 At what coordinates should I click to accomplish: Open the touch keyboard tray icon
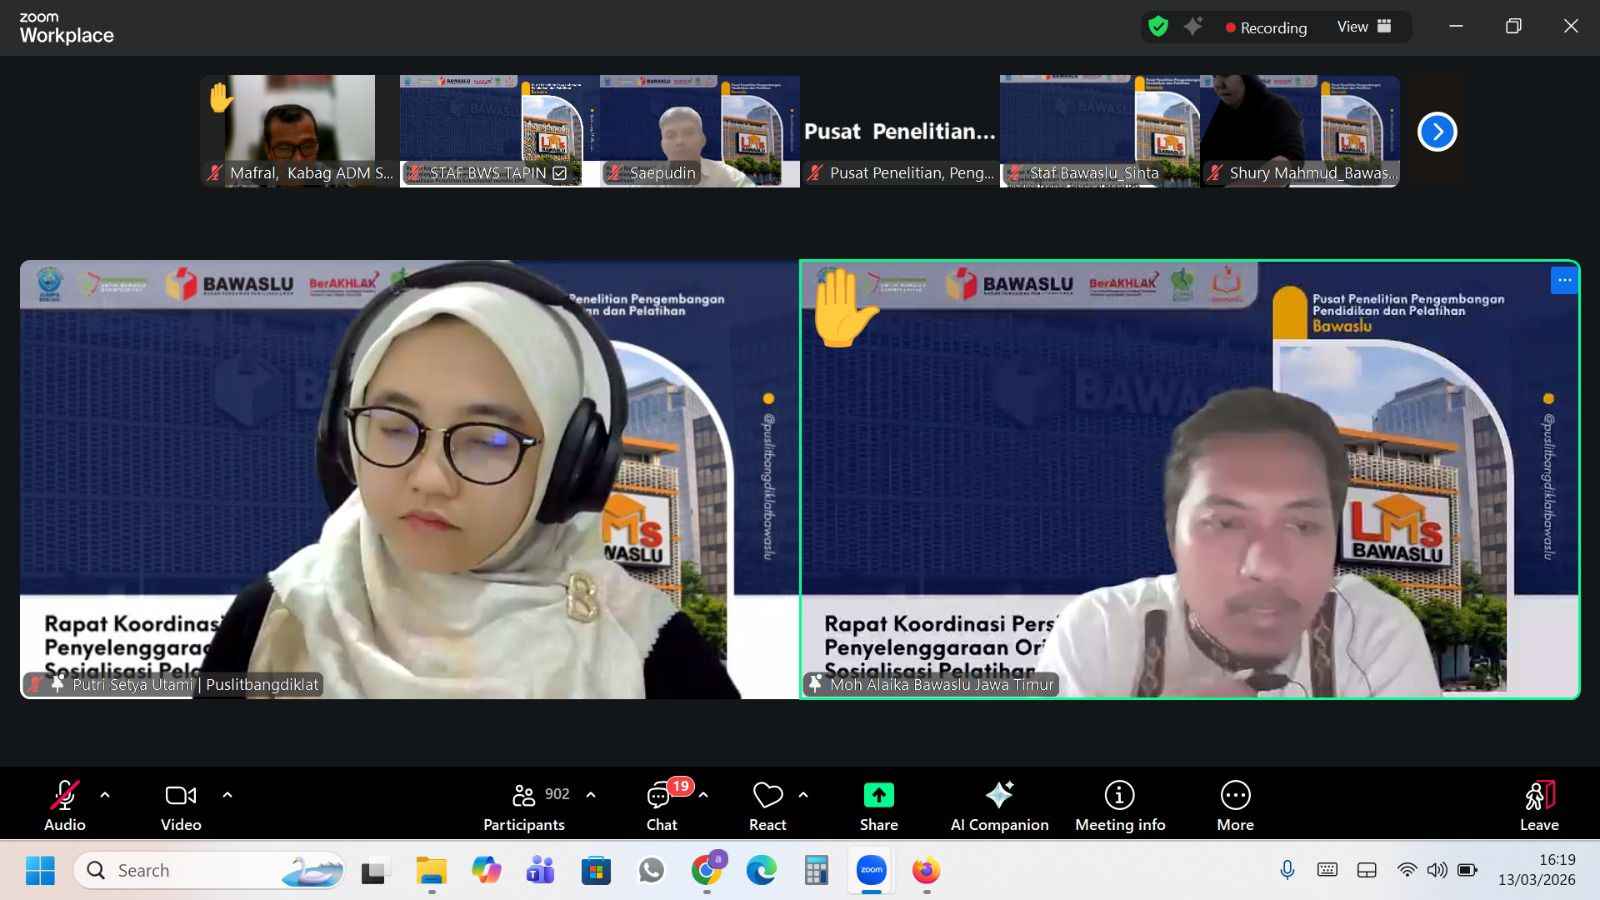pos(1328,870)
